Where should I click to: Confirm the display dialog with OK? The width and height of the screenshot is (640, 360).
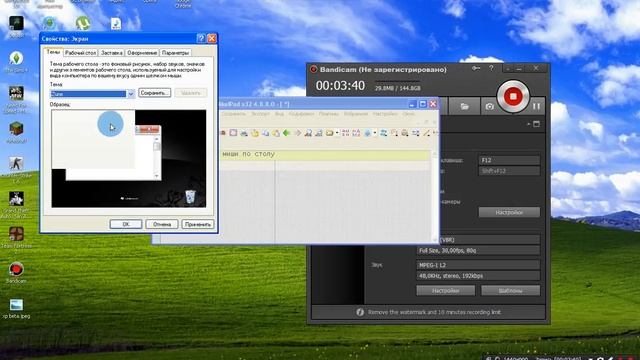click(126, 224)
